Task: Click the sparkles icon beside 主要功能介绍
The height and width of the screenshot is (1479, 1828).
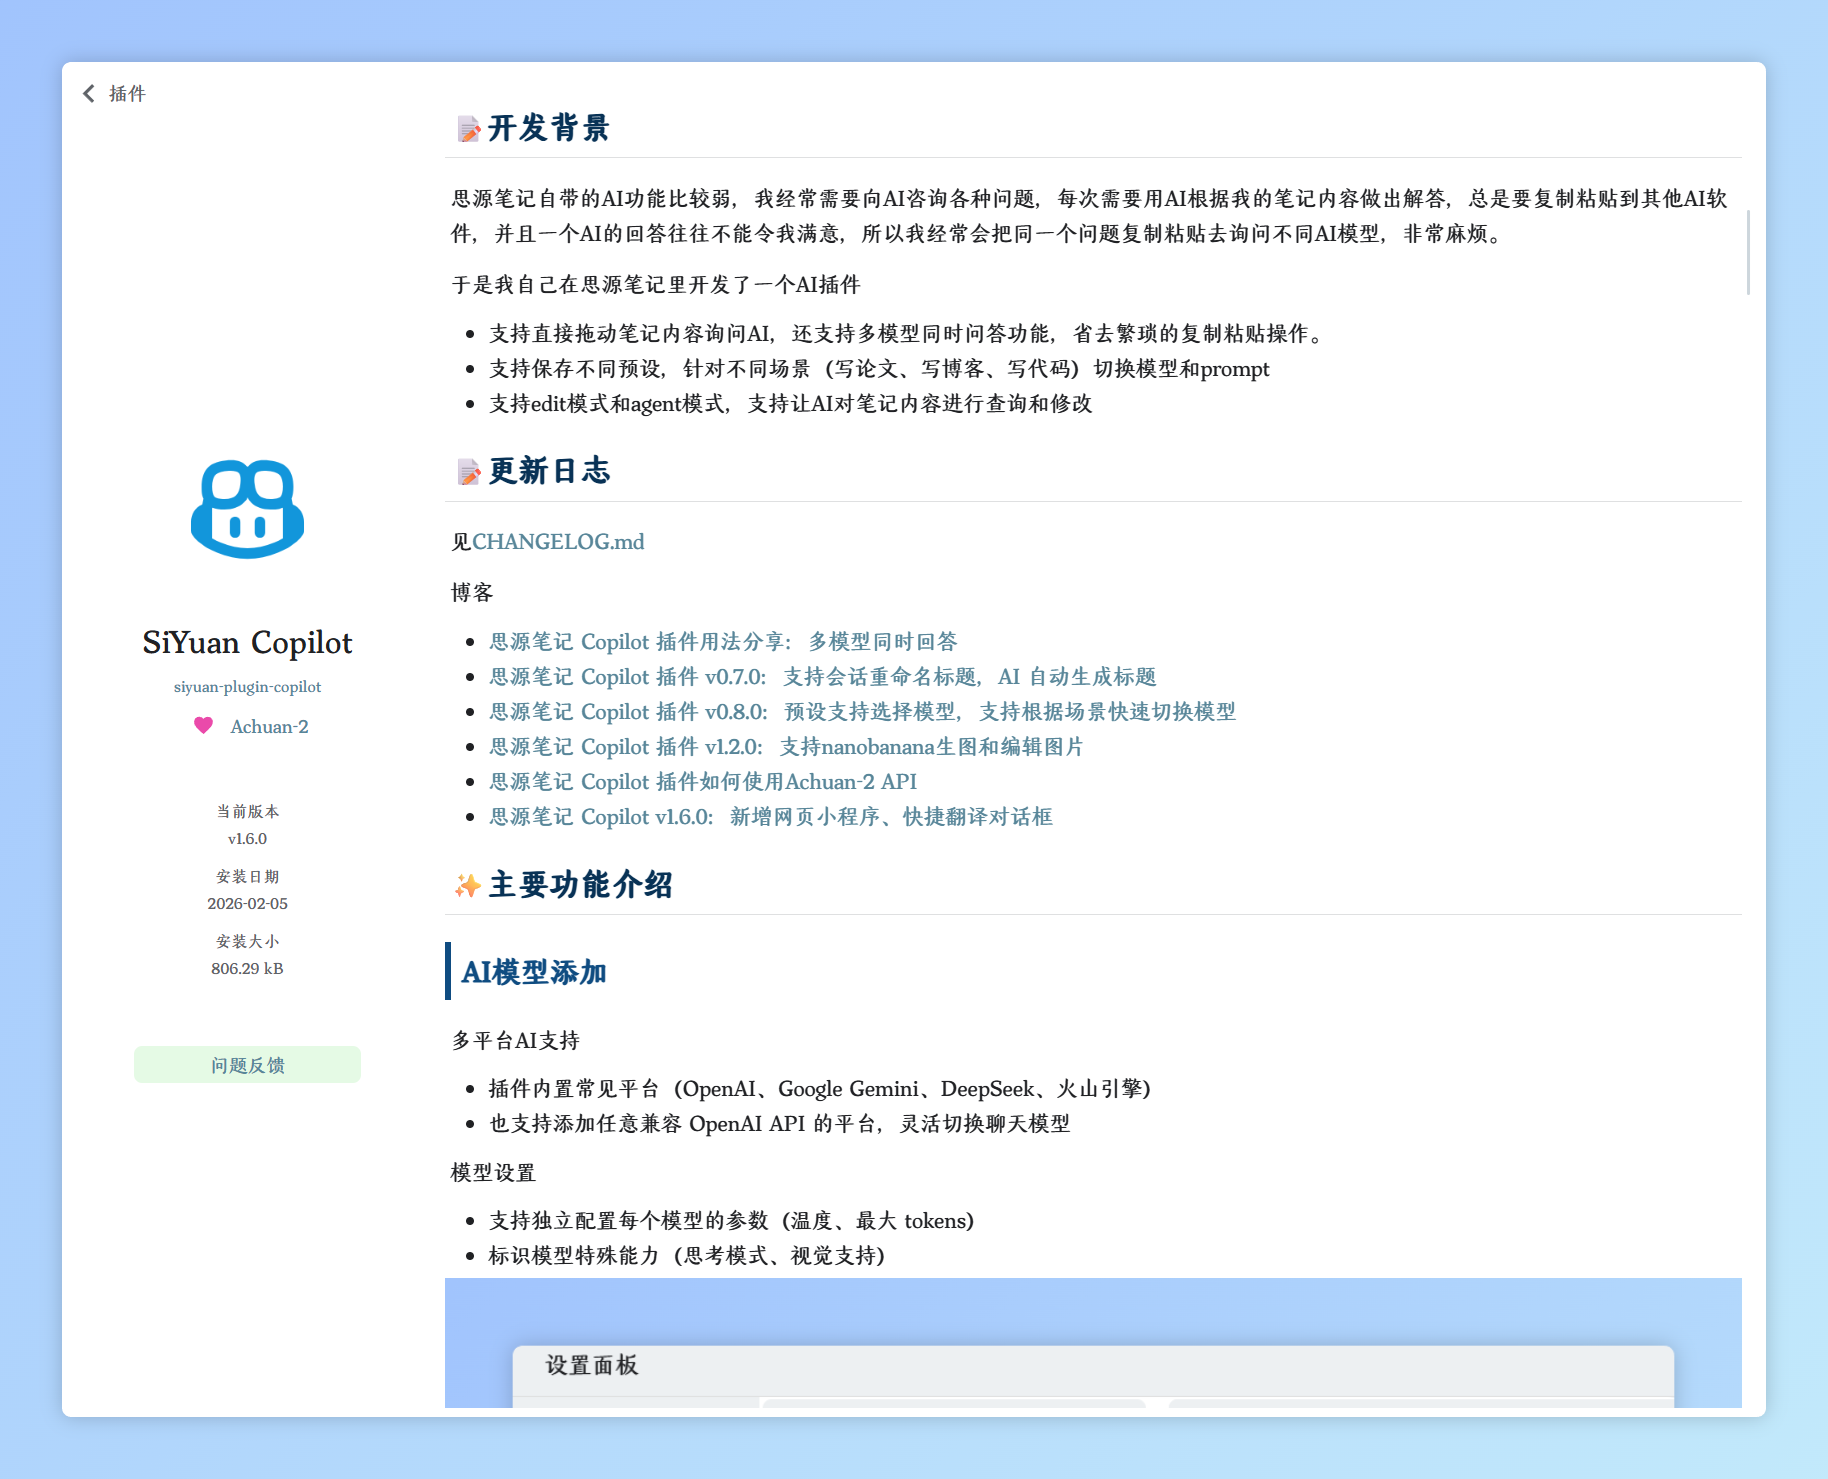Action: click(468, 885)
